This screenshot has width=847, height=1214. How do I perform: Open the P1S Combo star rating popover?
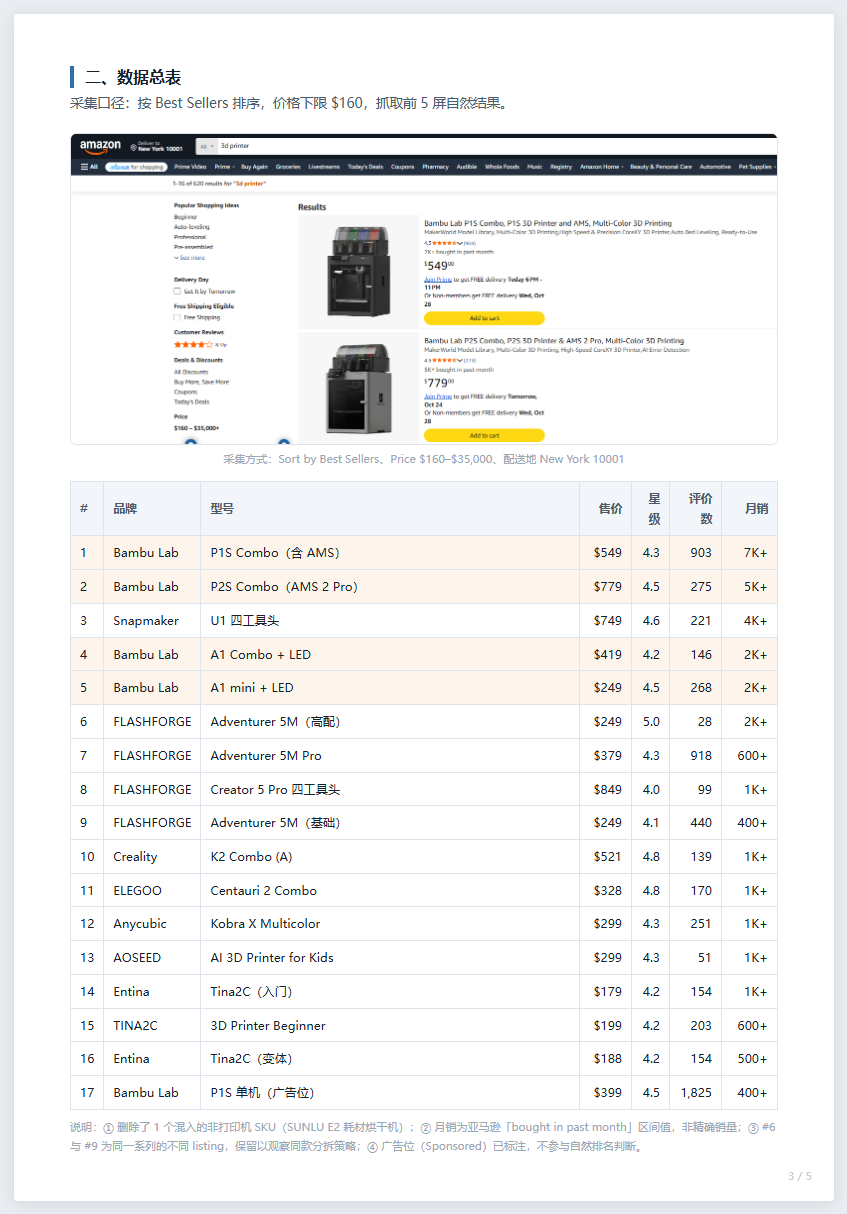(x=443, y=243)
